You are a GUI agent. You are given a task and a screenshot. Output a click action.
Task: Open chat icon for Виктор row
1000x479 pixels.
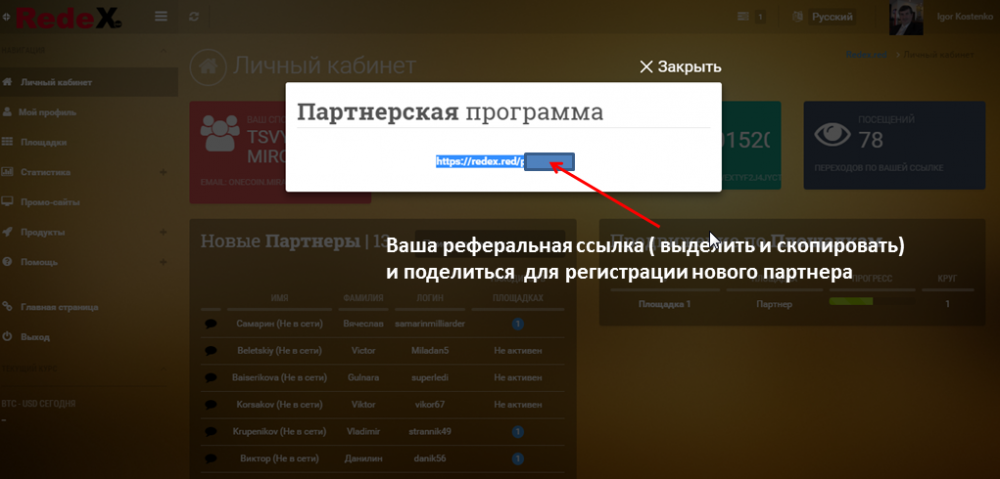[211, 458]
